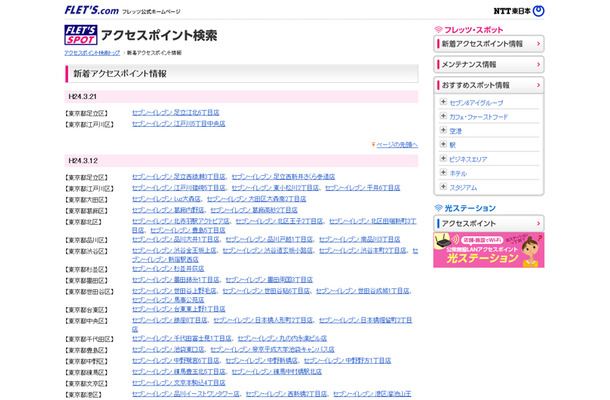Screen dimensions: 610x400
Task: Open セブン-イレブン 日本橋人形町2丁目店 link
Action: (x=263, y=320)
